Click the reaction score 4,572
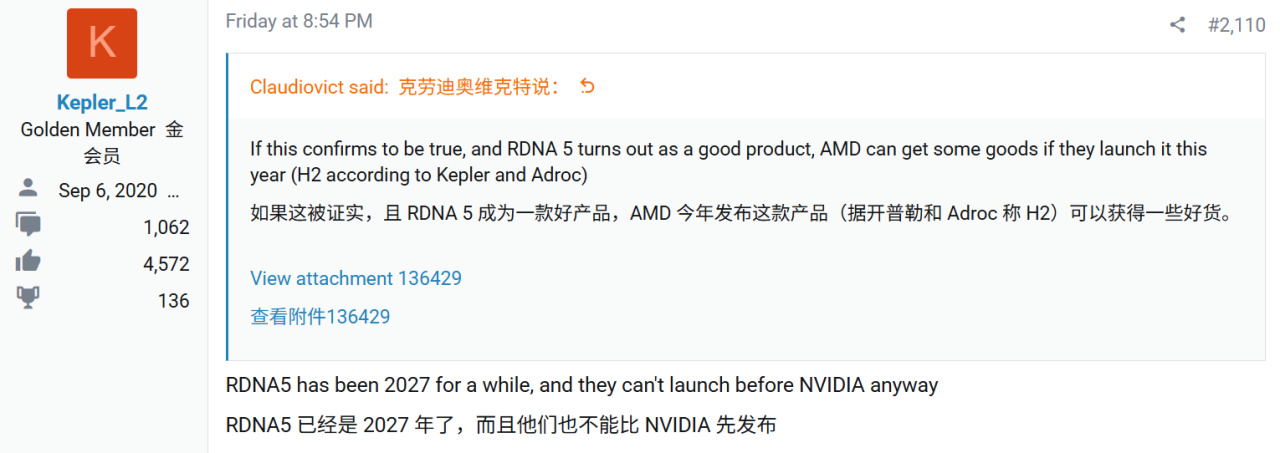Image resolution: width=1280 pixels, height=453 pixels. click(x=166, y=264)
